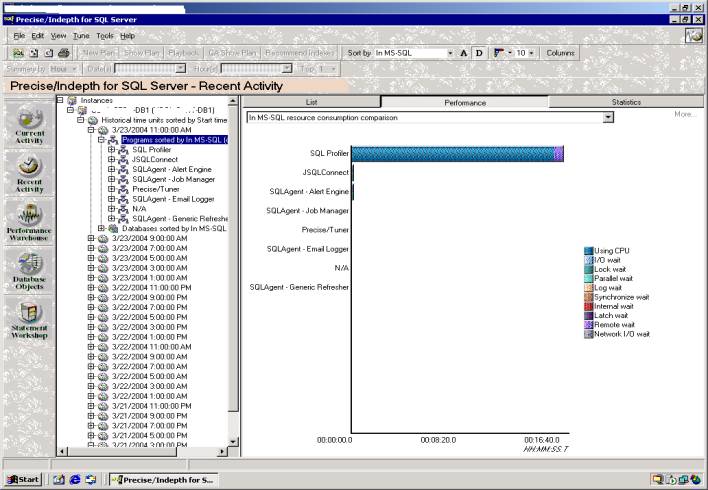Collapse the 3/23/2004 11:00:00 AM node
Image resolution: width=708 pixels, height=490 pixels.
click(x=91, y=130)
